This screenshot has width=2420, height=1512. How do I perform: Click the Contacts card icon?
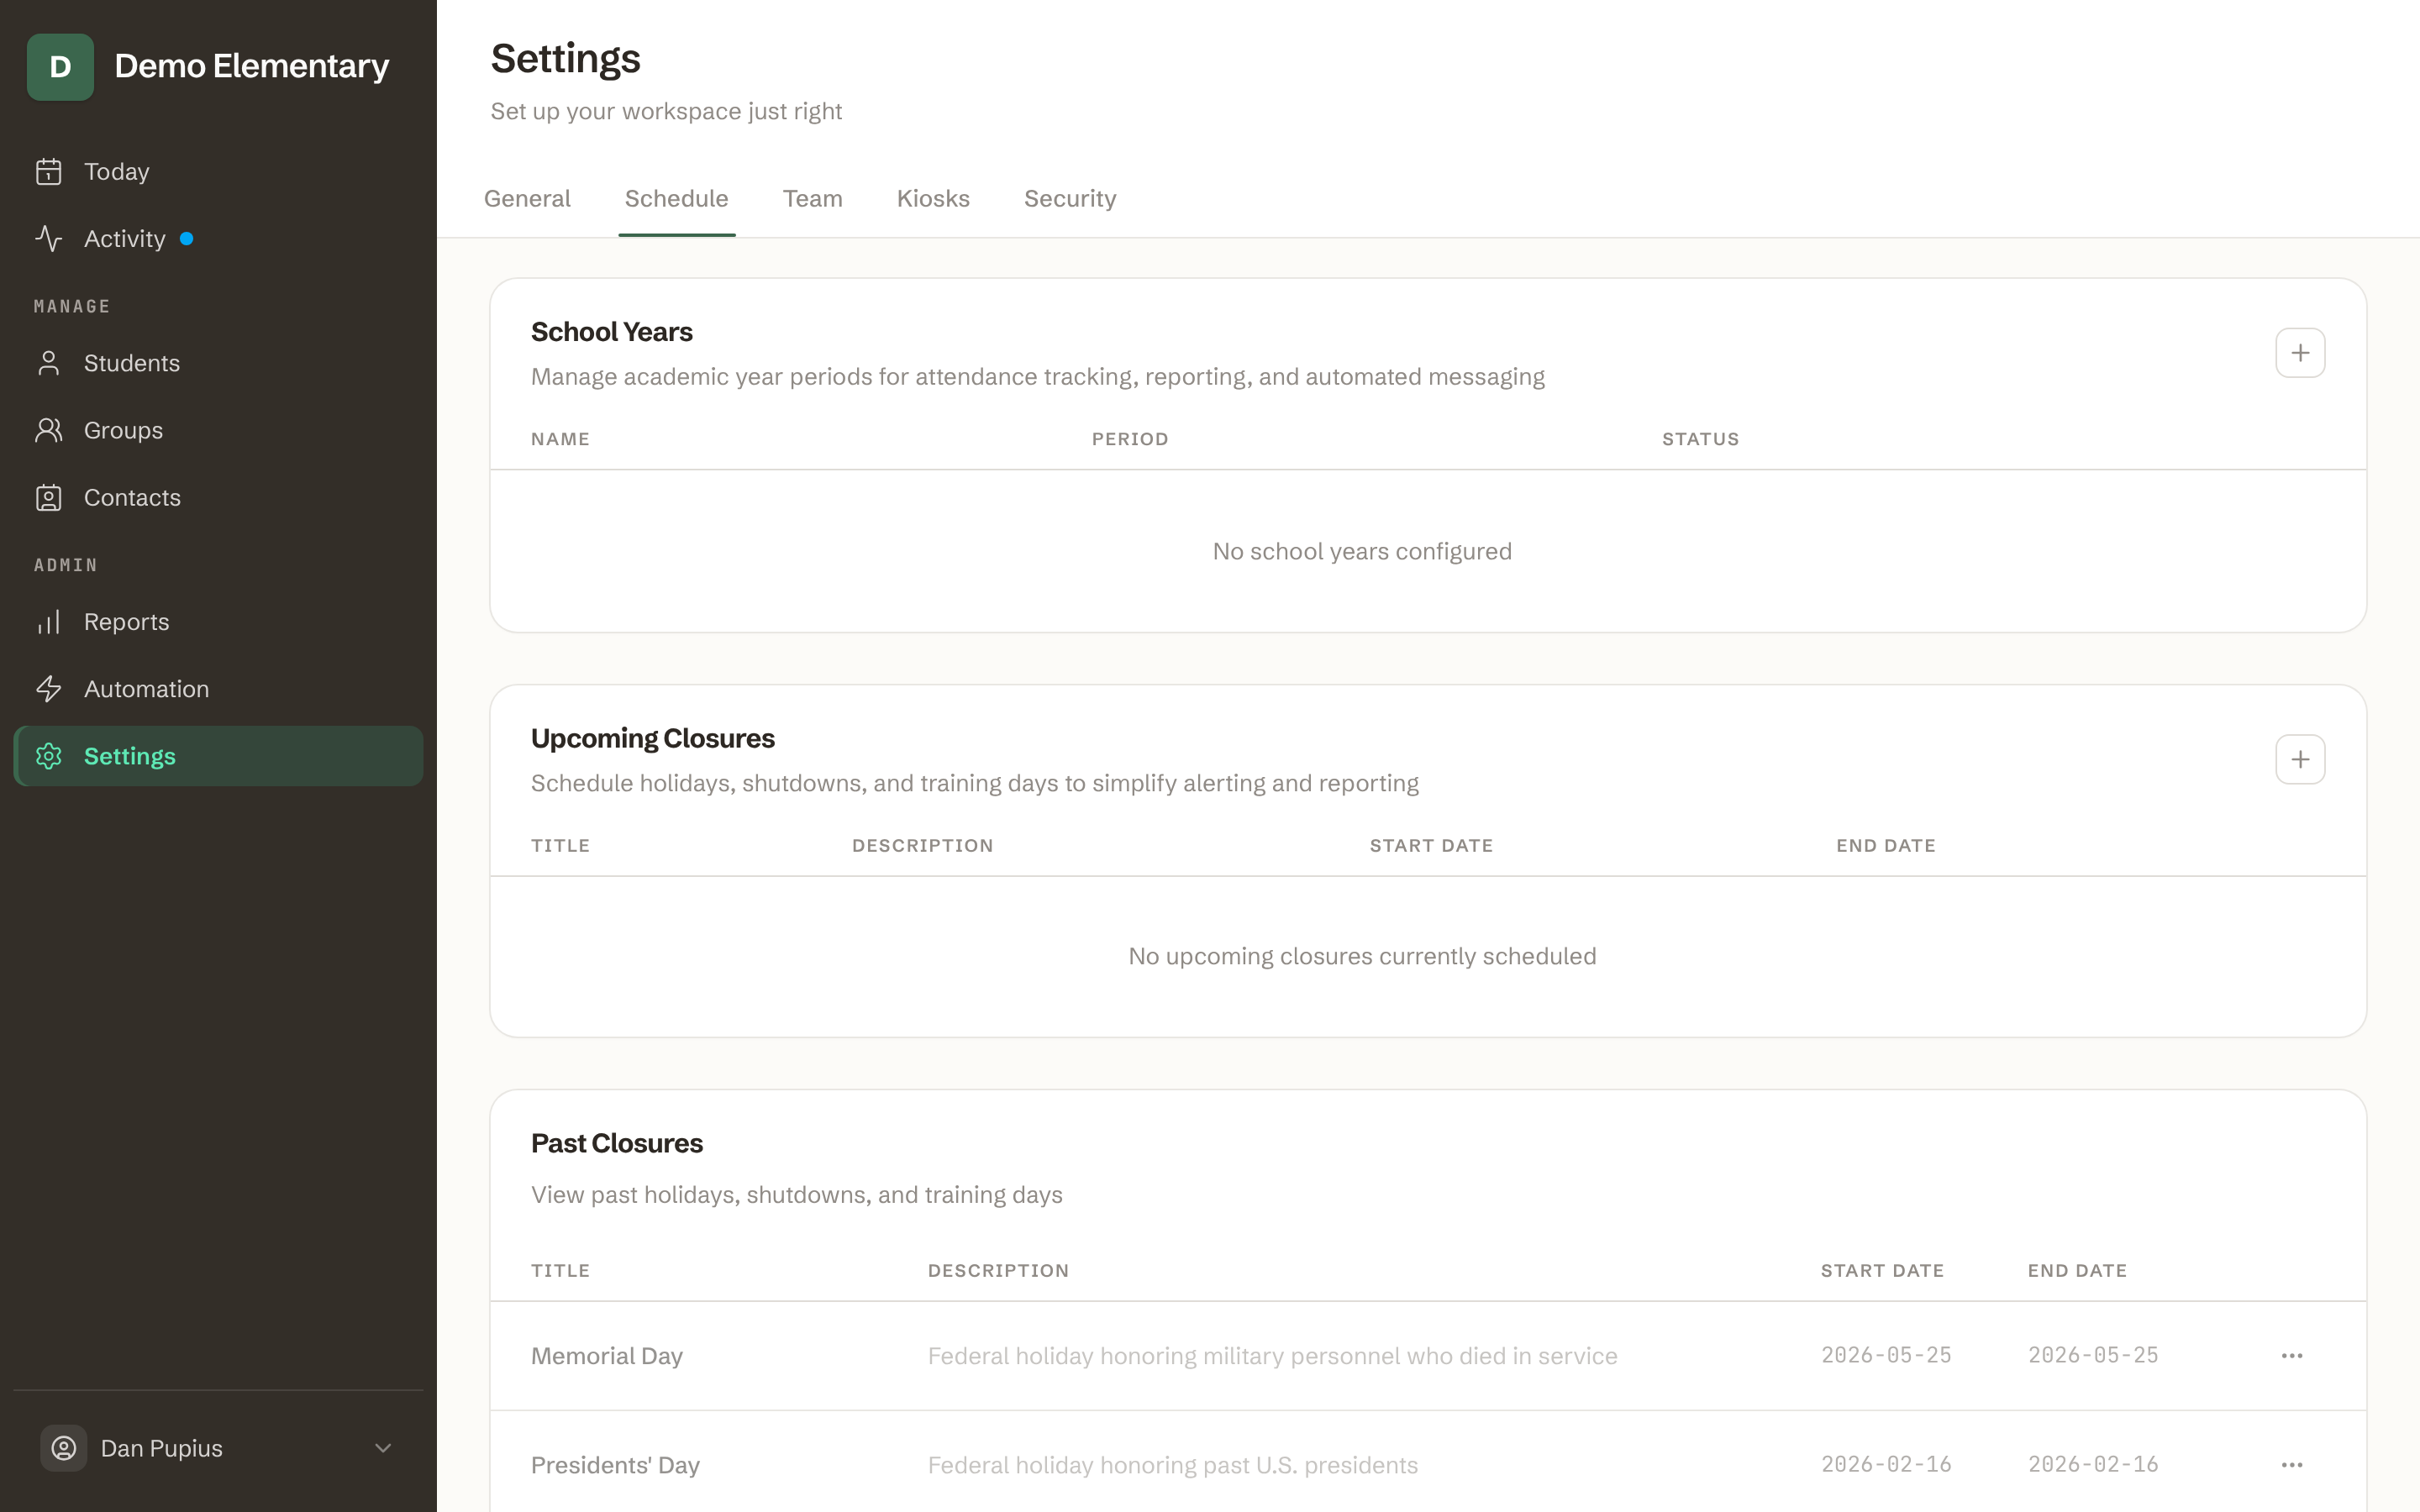[49, 498]
